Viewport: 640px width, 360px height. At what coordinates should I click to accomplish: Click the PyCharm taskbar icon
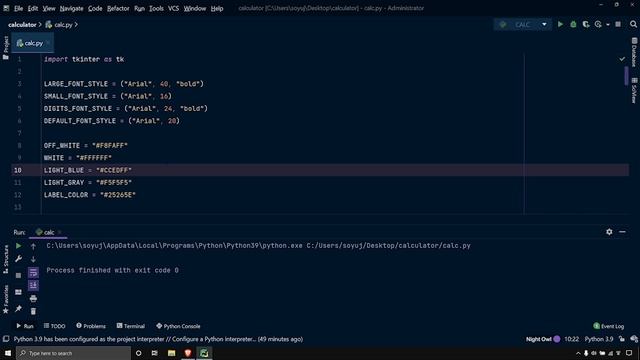204,353
